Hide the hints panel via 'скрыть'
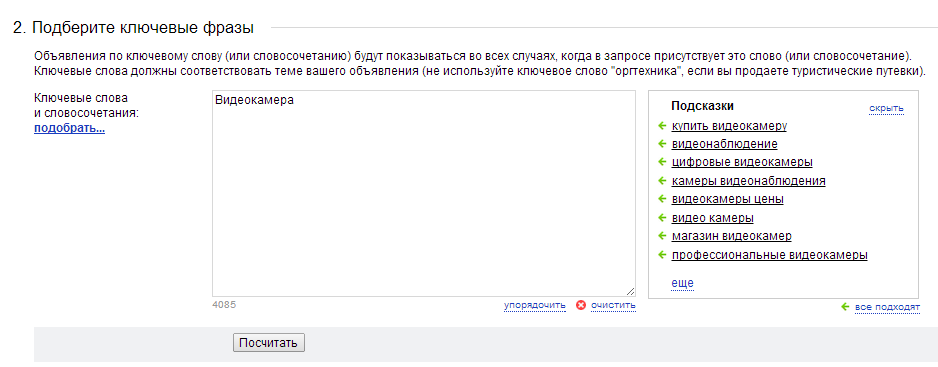 (x=887, y=108)
